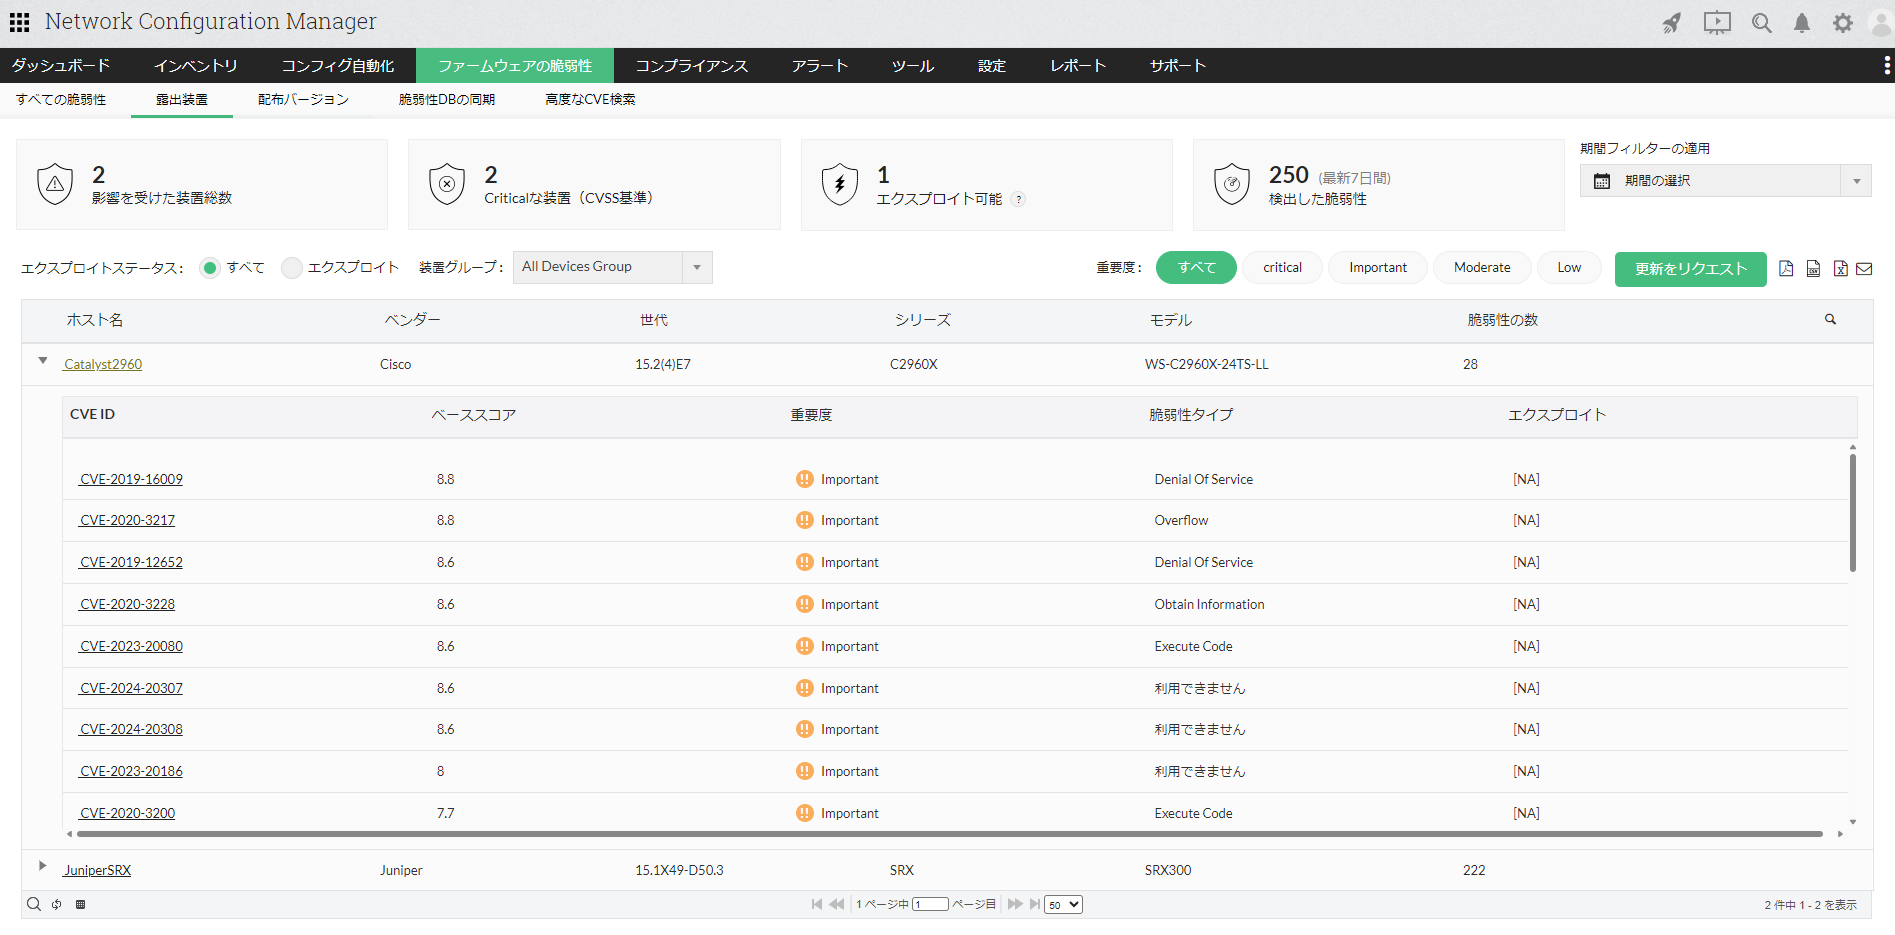Image resolution: width=1895 pixels, height=935 pixels.
Task: Click the CVE list vertical scrollbar
Action: [1852, 512]
